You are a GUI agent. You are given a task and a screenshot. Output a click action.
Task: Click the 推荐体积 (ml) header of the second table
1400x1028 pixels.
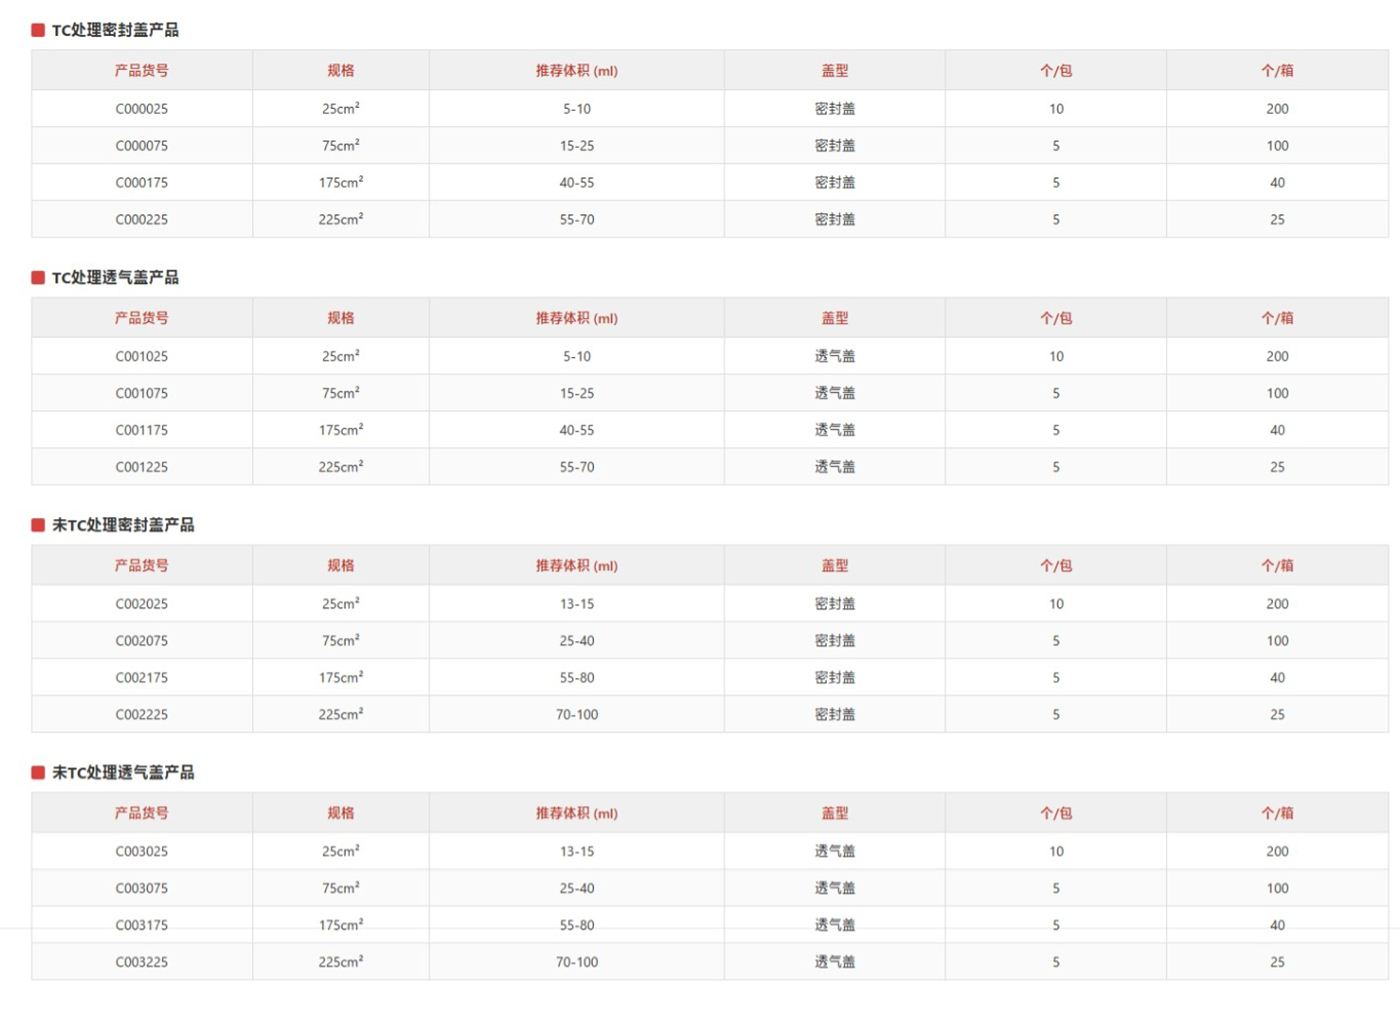[x=577, y=318]
